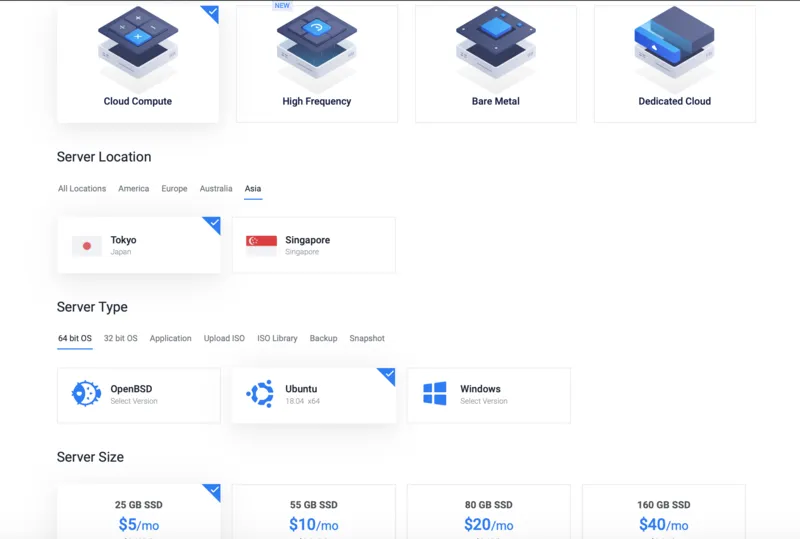800x539 pixels.
Task: Open the ISO Library tab
Action: click(277, 338)
